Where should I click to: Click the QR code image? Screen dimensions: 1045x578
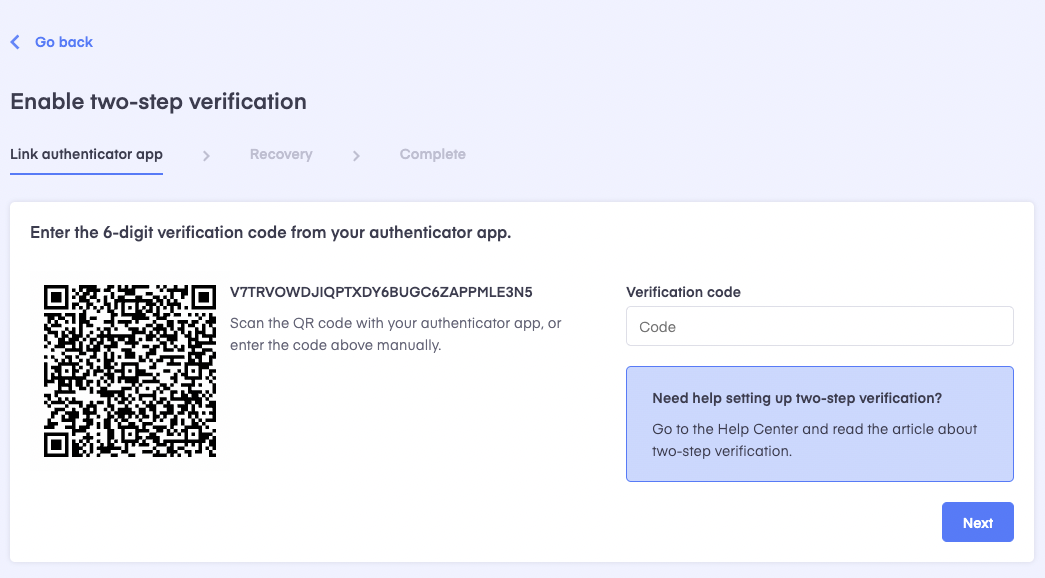tap(130, 371)
